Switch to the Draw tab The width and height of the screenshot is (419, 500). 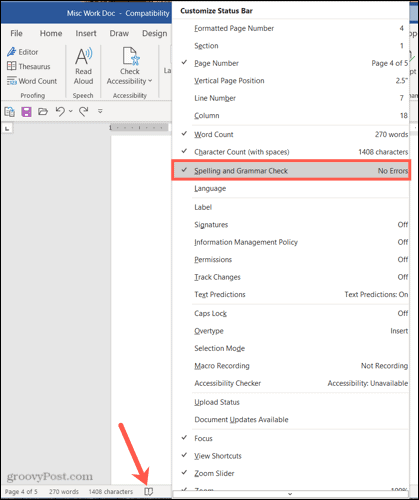click(x=119, y=33)
